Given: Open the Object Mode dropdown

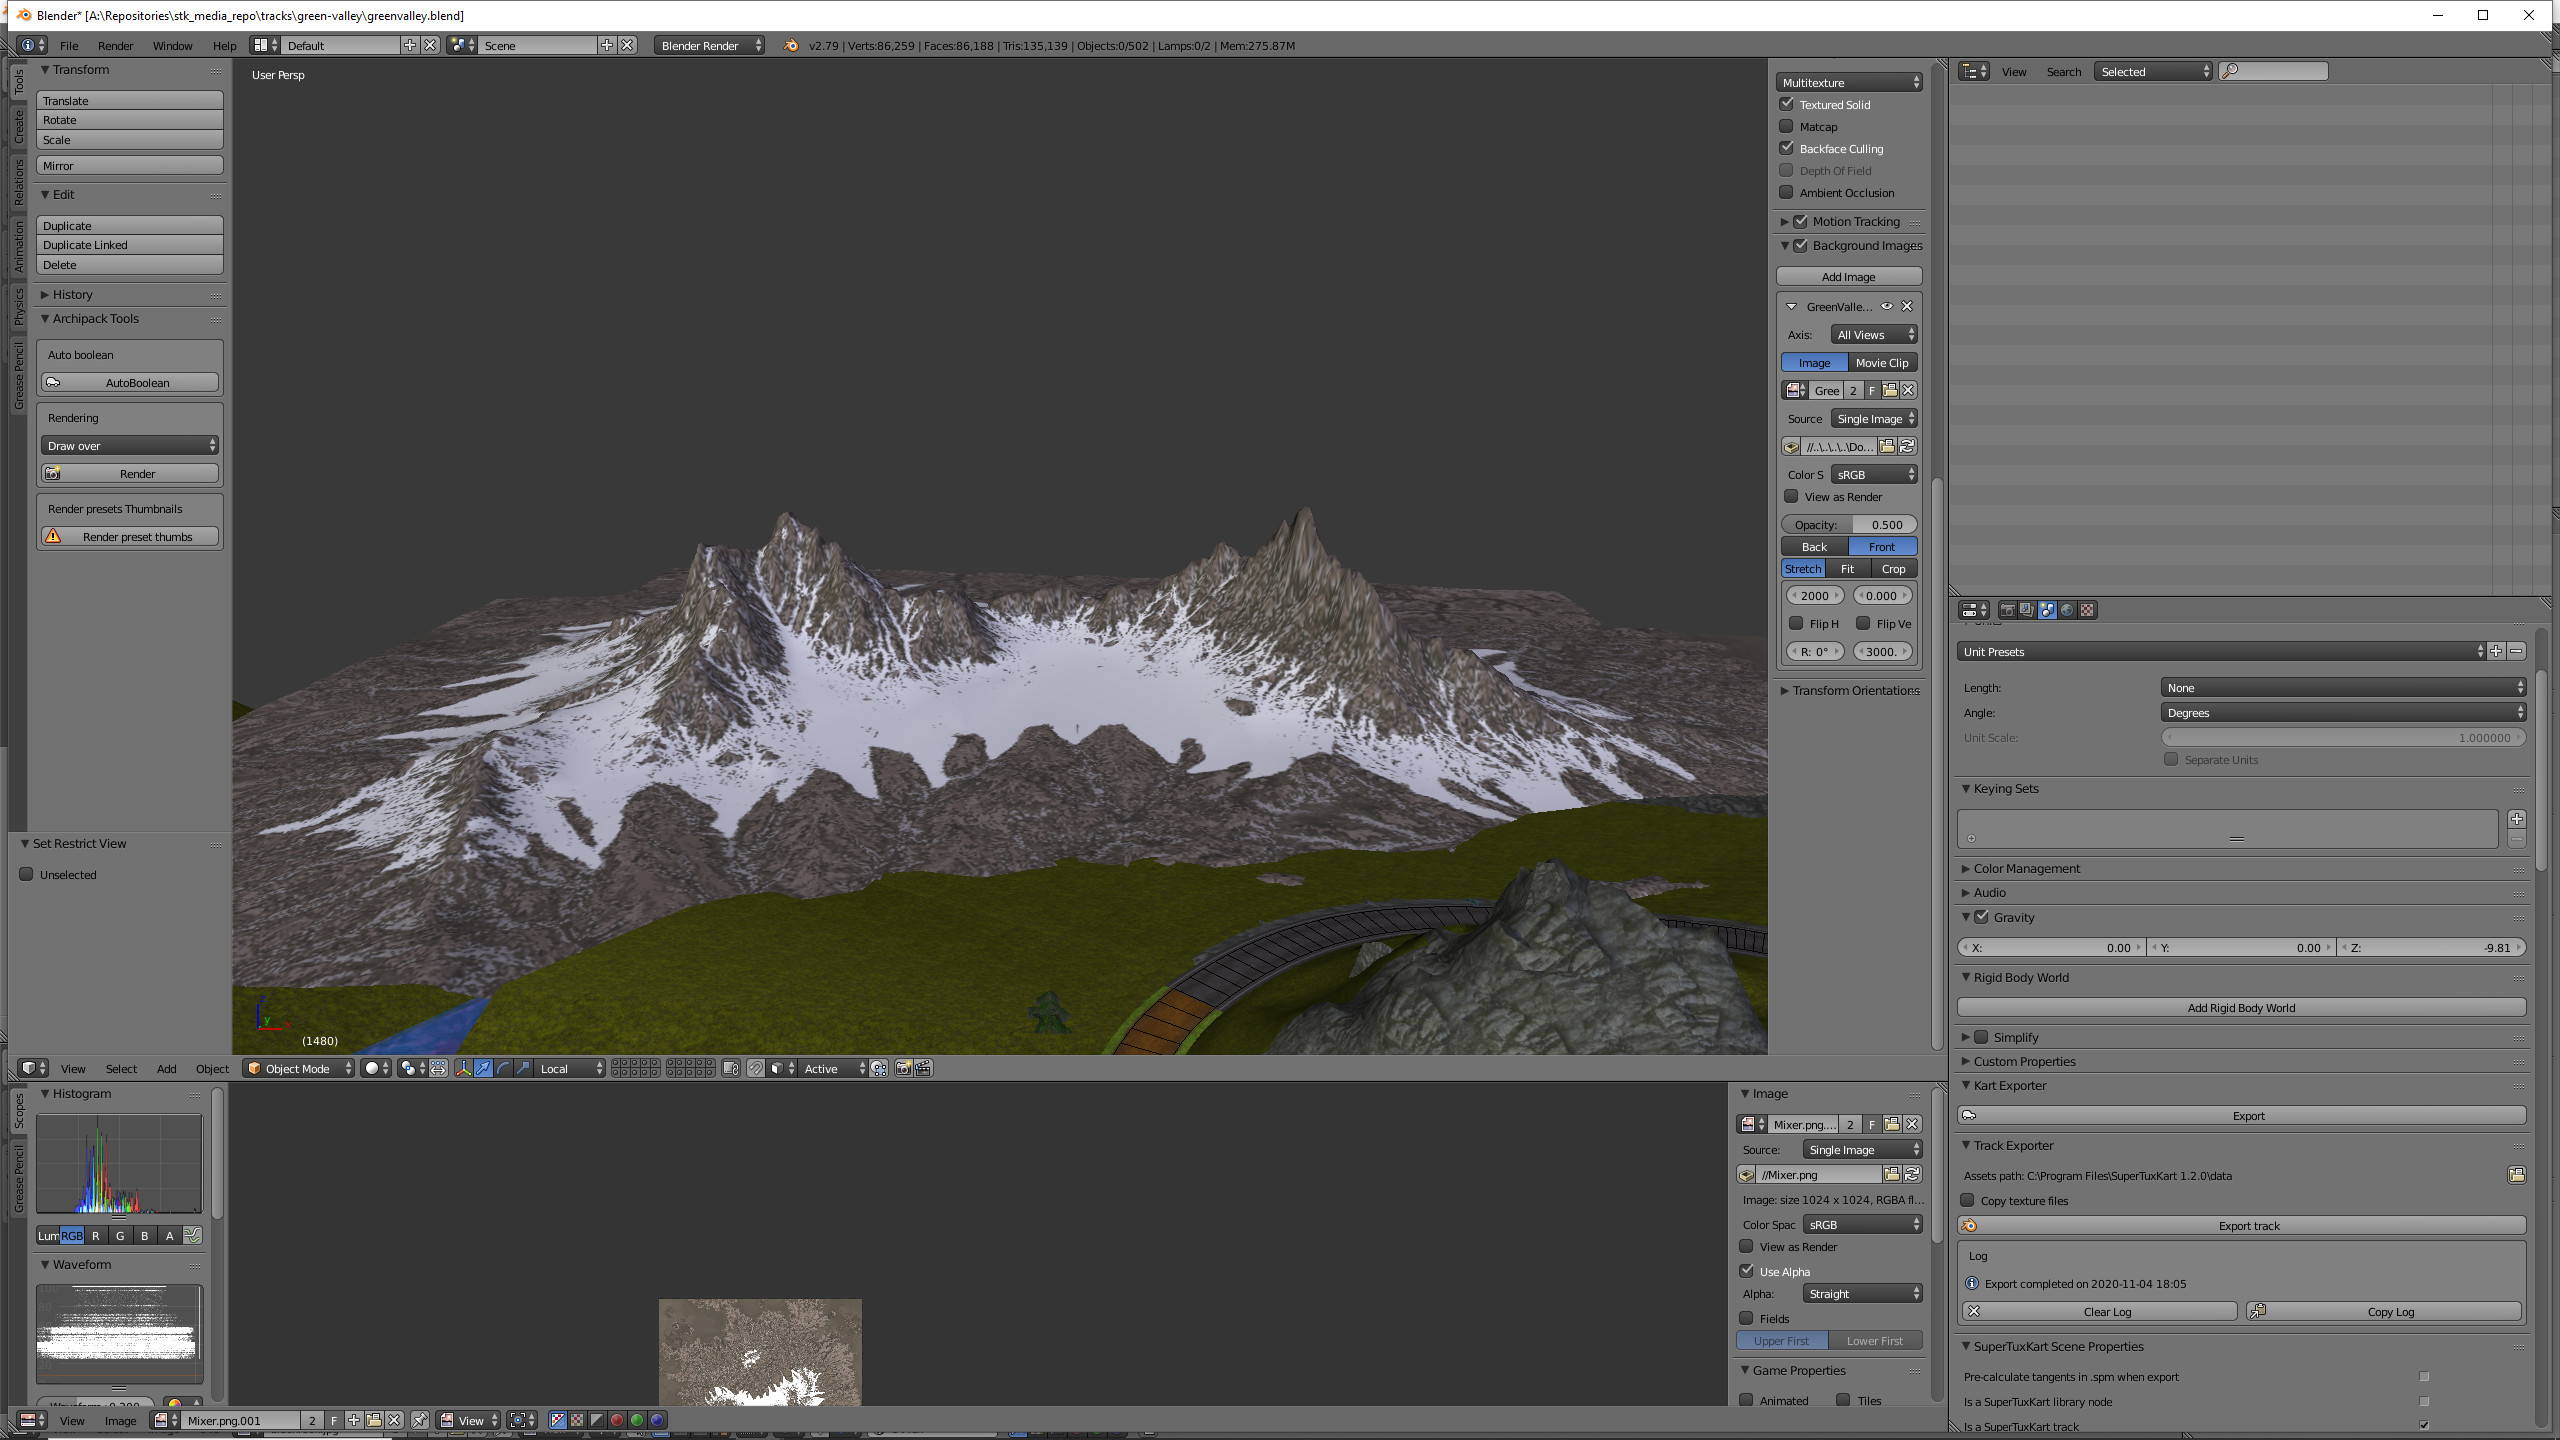Looking at the screenshot, I should (x=298, y=1069).
